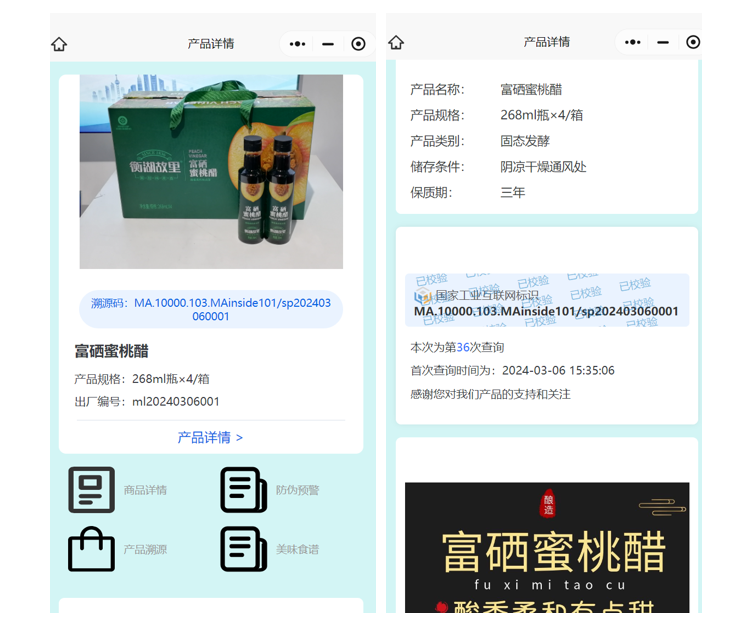Image resolution: width=750 pixels, height=624 pixels.
Task: Select the 防伪预警 label
Action: 298,490
